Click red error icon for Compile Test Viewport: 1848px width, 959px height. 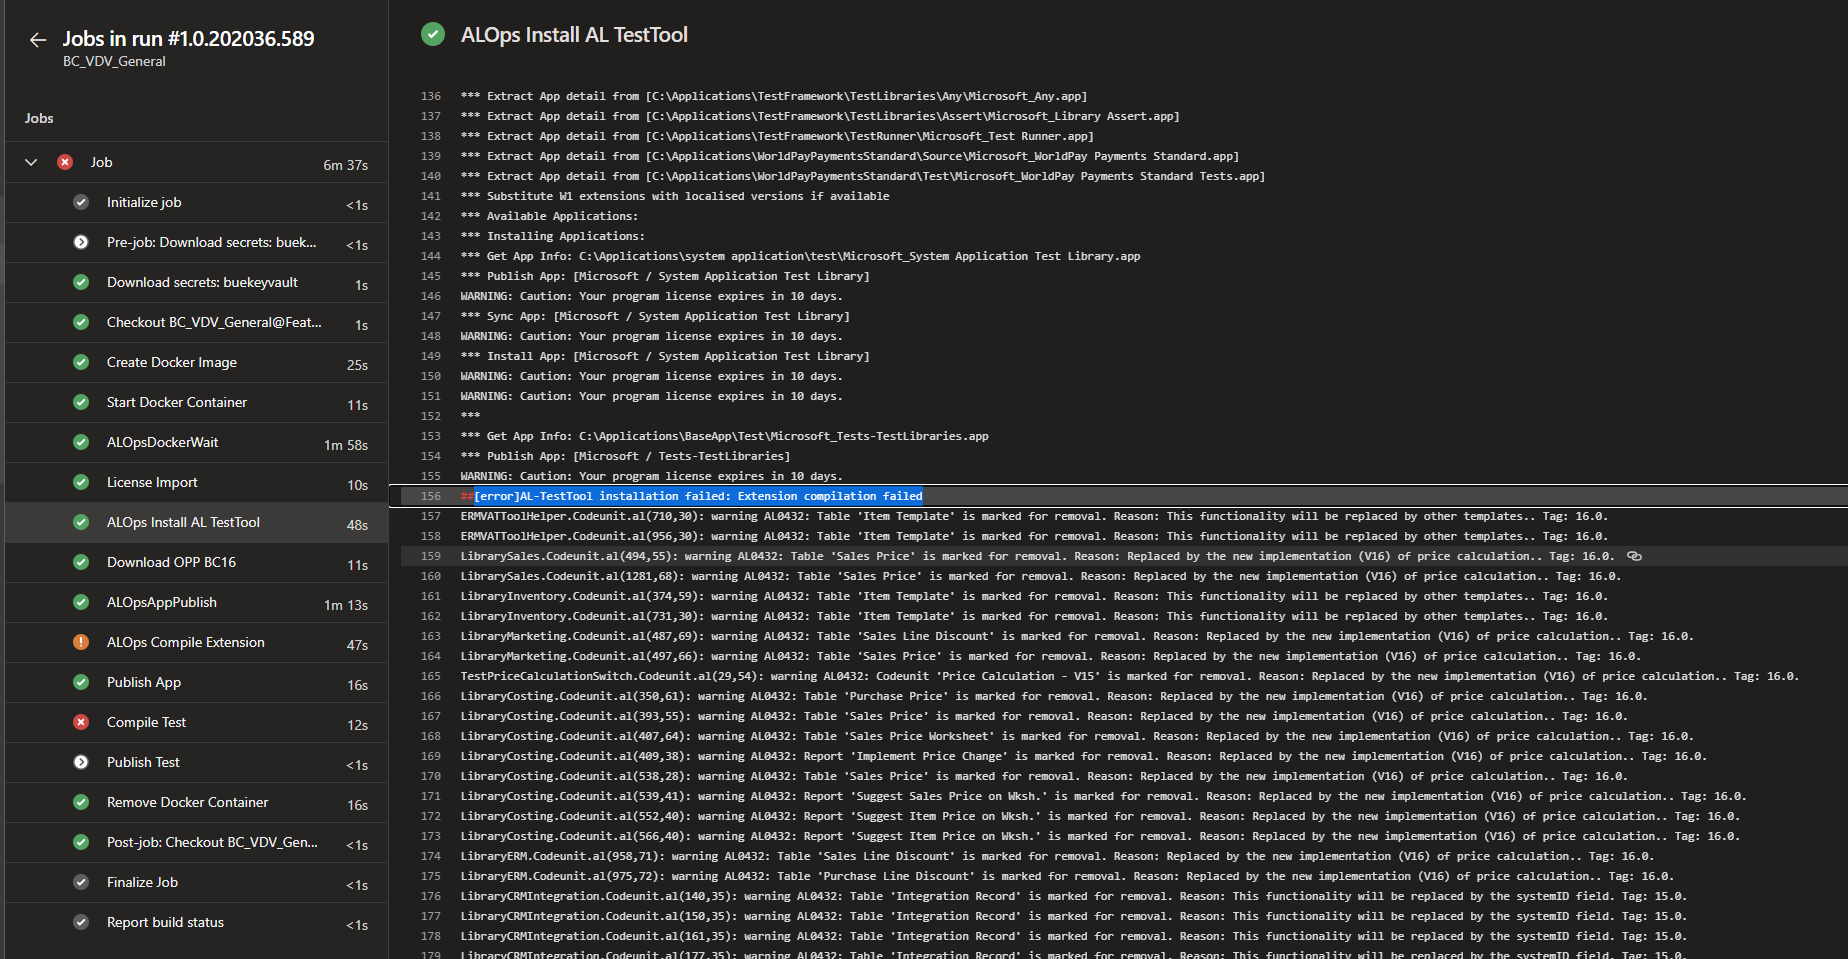(x=81, y=722)
